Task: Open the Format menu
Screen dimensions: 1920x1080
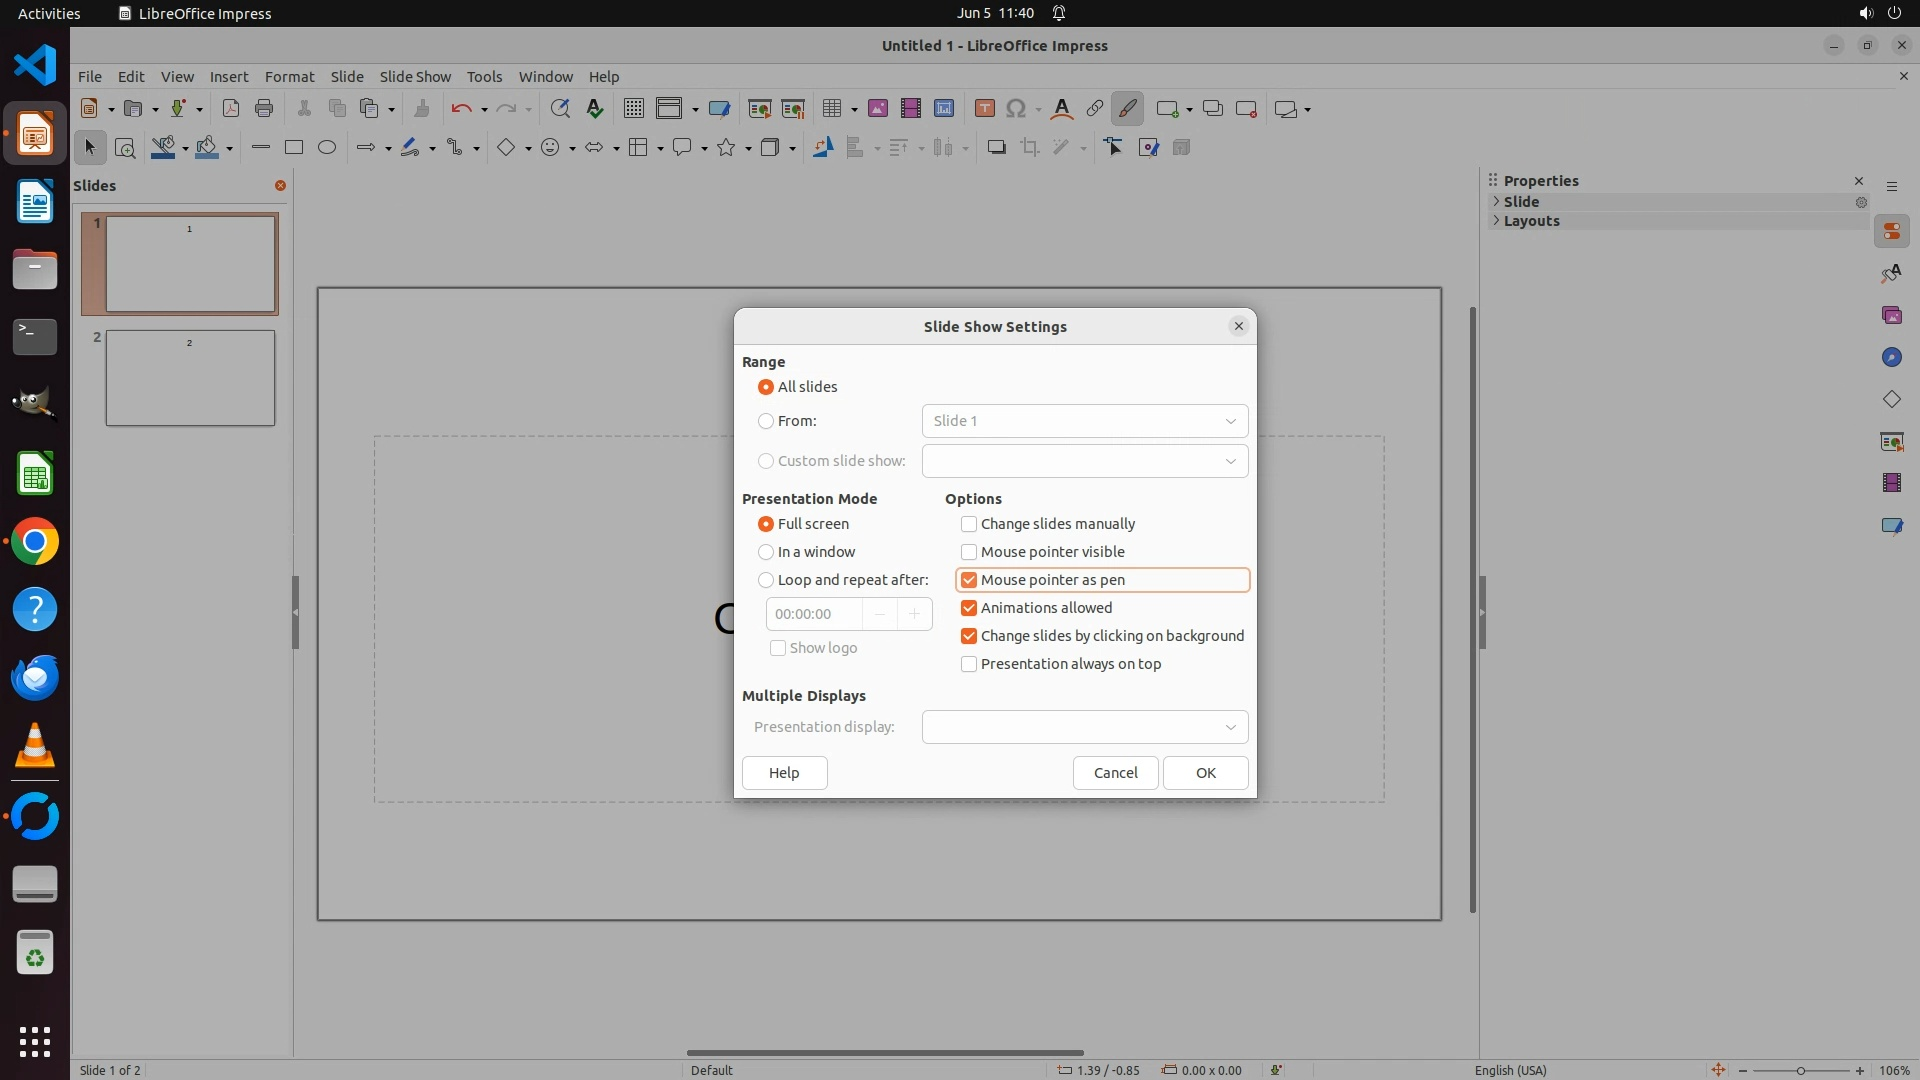Action: [289, 77]
